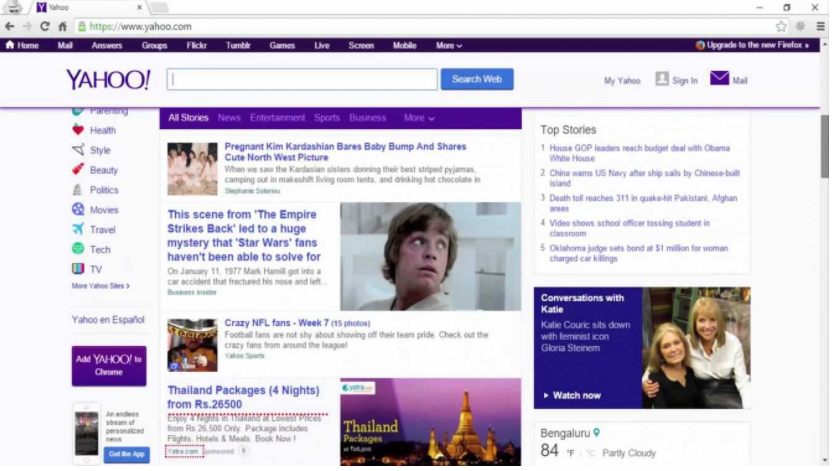Open Flickr in the top navigation
The image size is (834, 471).
point(196,46)
